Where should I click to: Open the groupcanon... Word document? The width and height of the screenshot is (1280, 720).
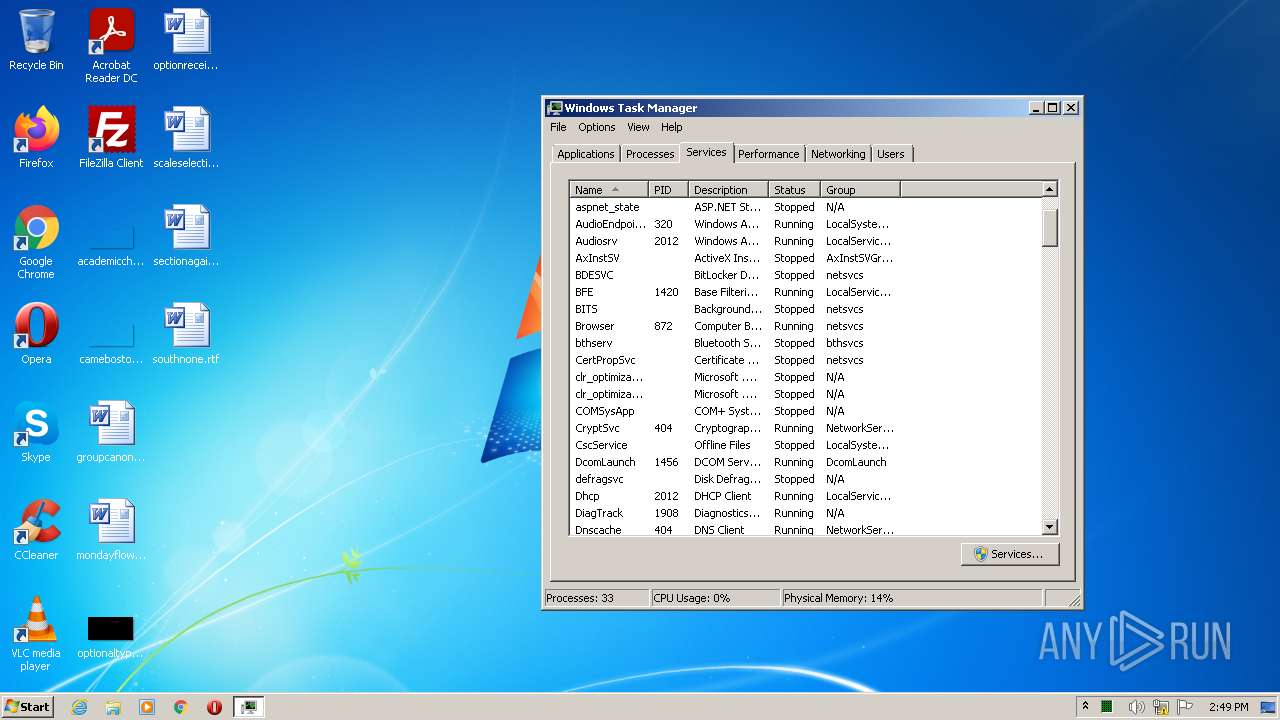[x=111, y=432]
